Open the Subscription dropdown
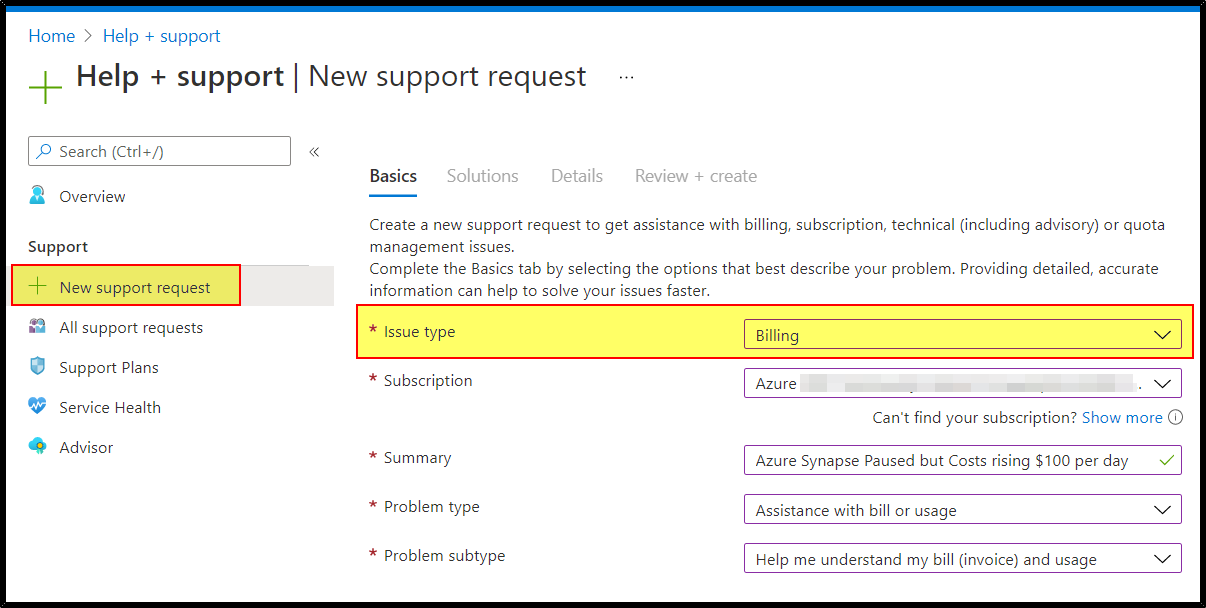 coord(962,383)
